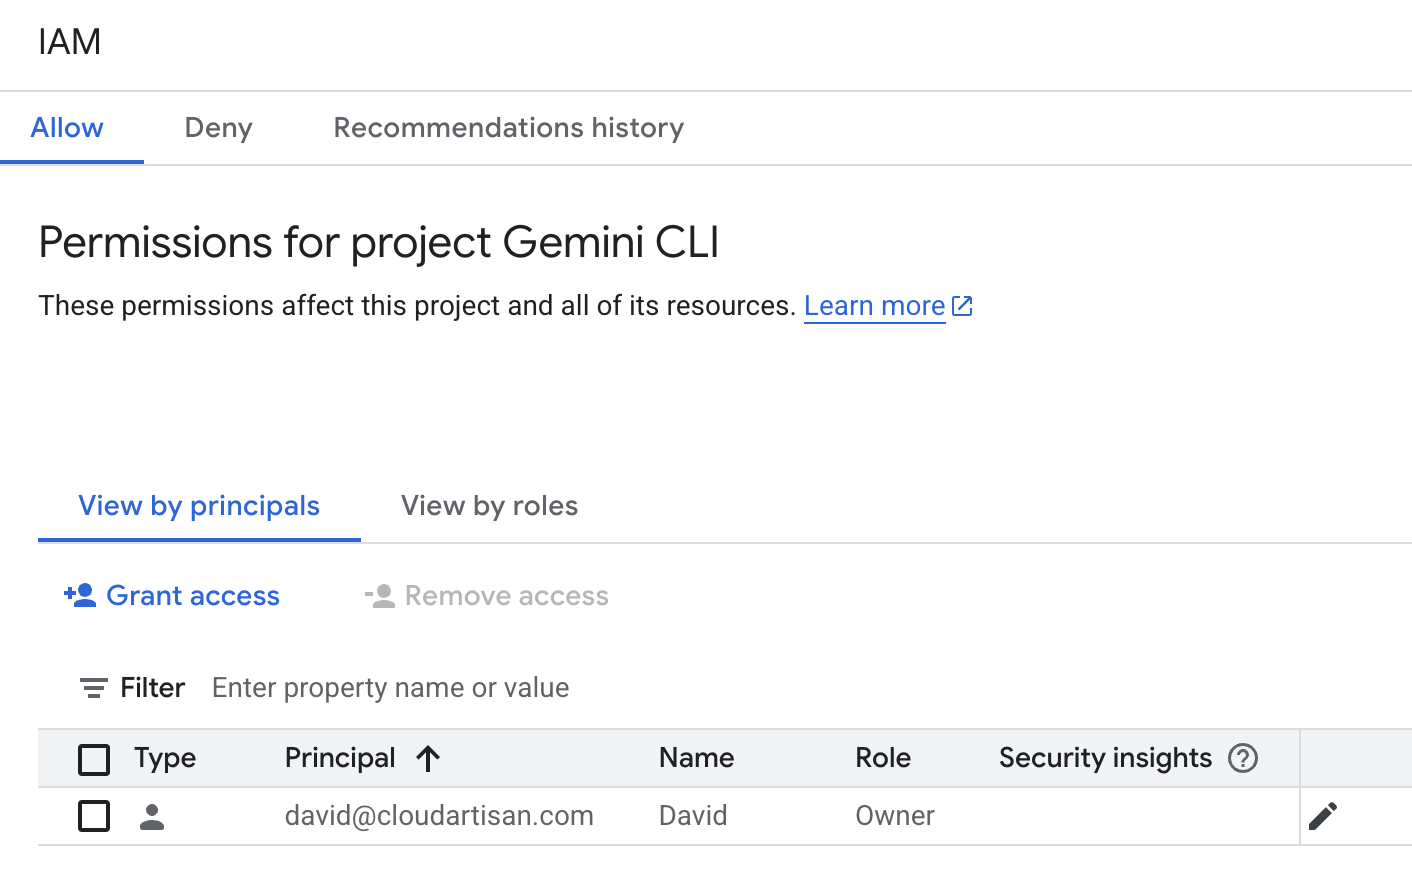Open the Recommendations history tab
Screen dimensions: 1412x878
pos(509,128)
